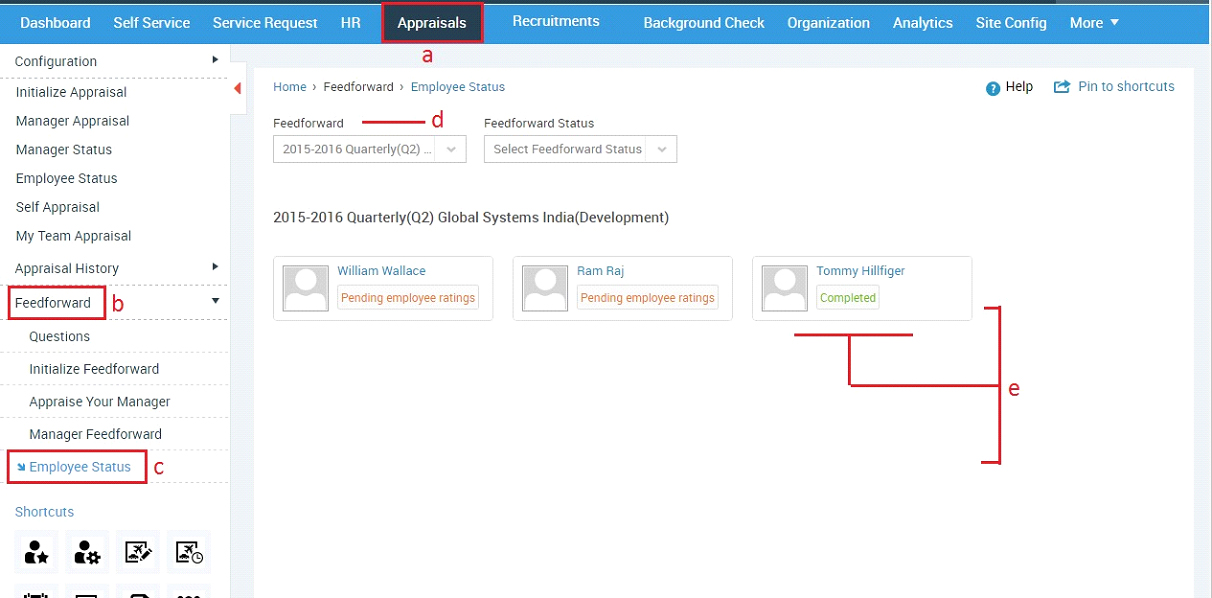Select Employee Status under Feedforward
This screenshot has width=1212, height=598.
click(80, 467)
